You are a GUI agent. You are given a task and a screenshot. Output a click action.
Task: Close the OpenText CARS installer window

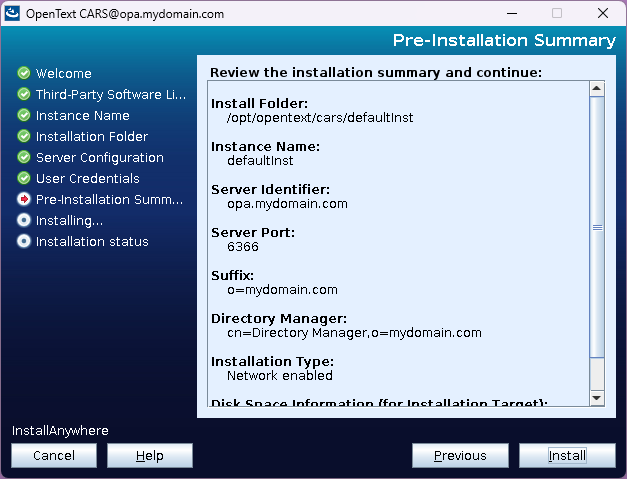(603, 13)
